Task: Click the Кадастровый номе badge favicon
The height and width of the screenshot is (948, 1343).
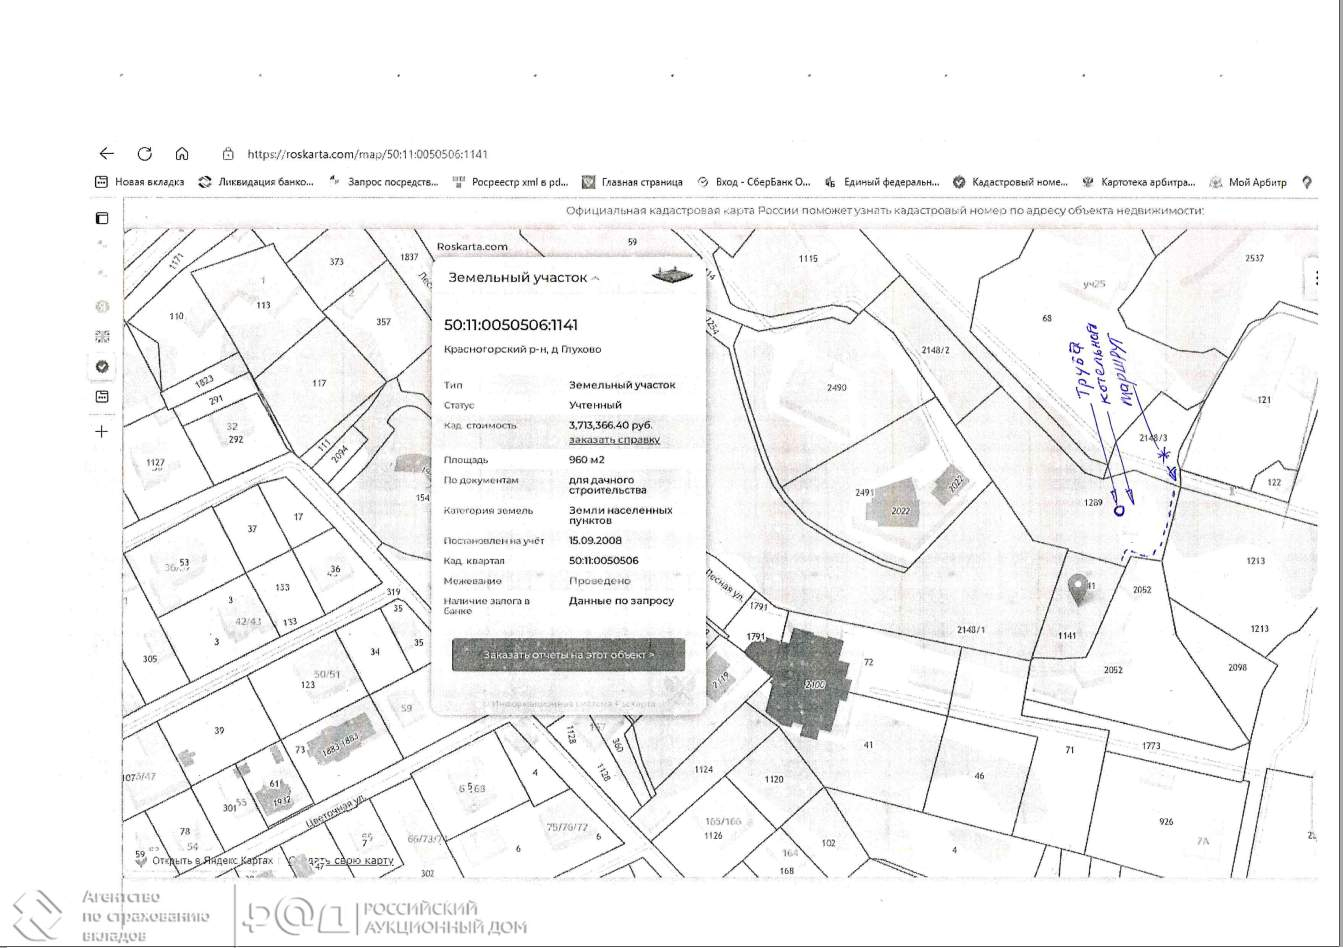Action: (x=960, y=182)
